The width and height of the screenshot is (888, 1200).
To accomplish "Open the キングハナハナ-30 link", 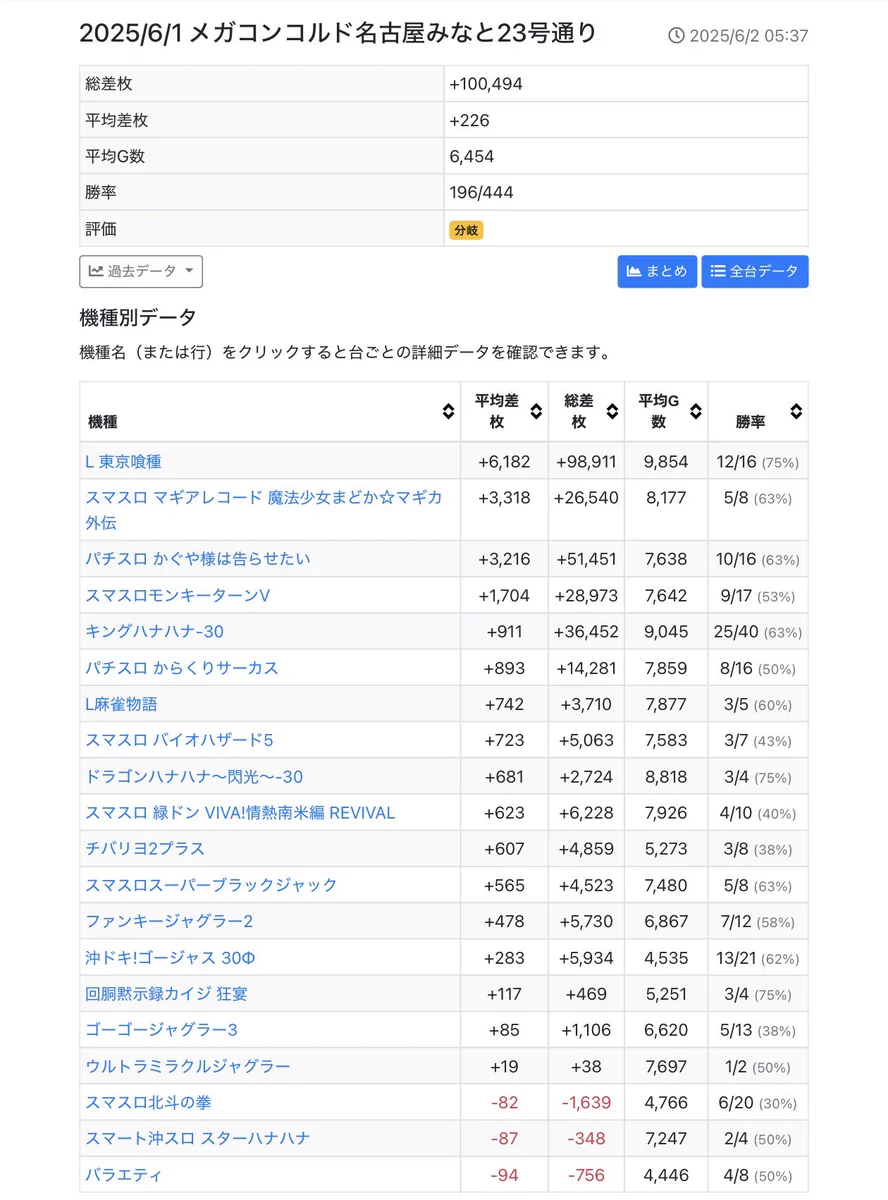I will point(155,632).
